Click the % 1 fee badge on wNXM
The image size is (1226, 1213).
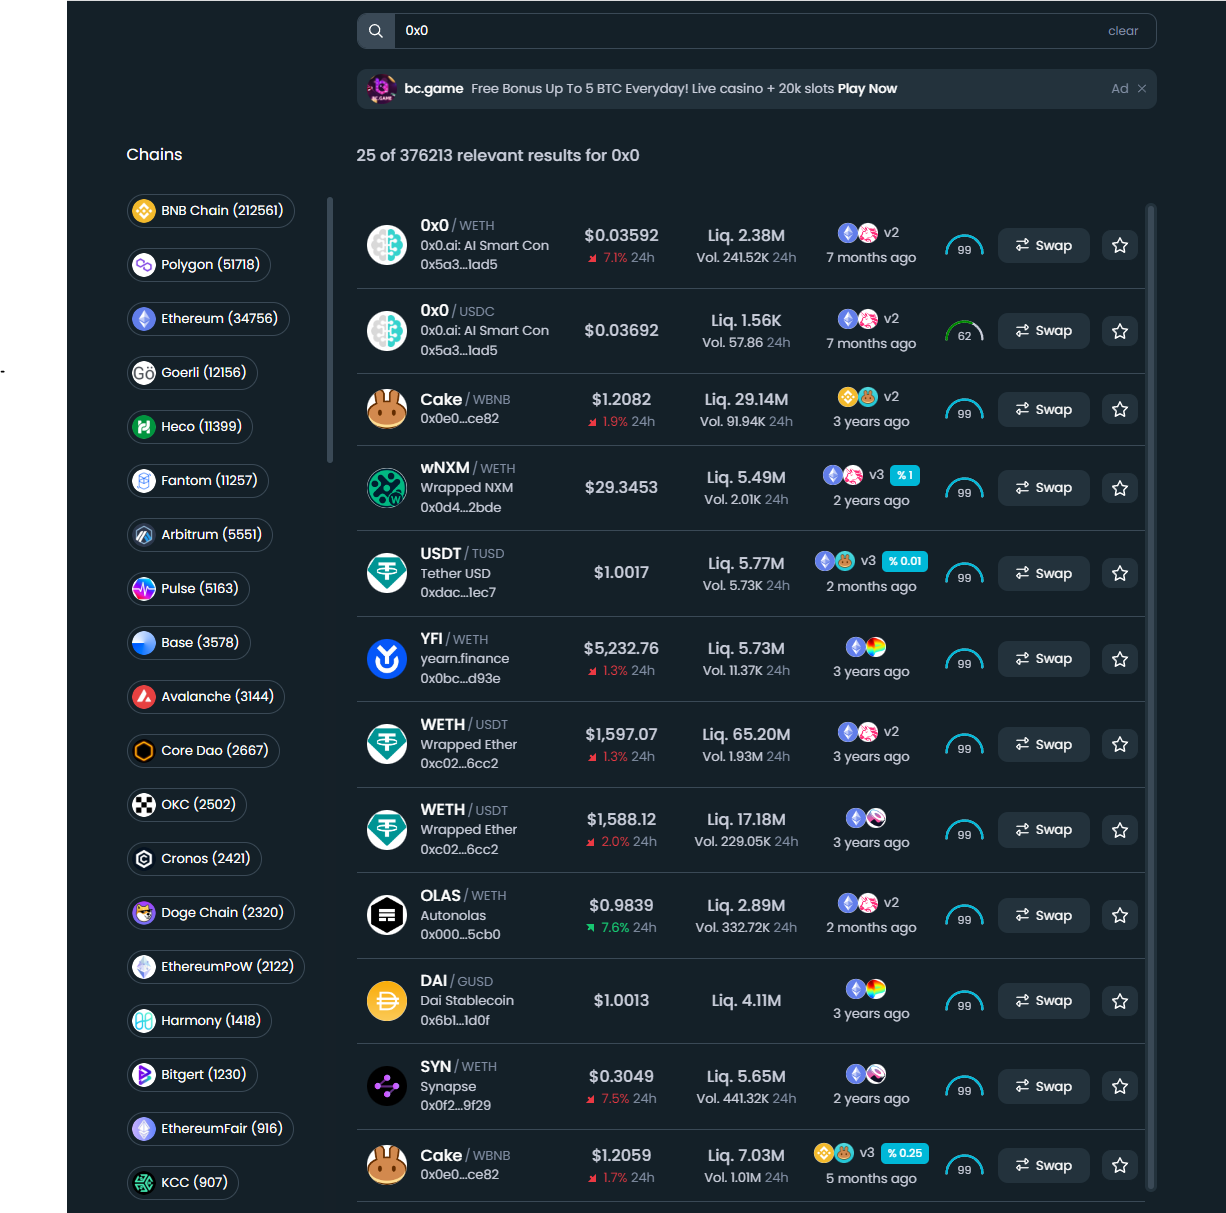tap(904, 475)
